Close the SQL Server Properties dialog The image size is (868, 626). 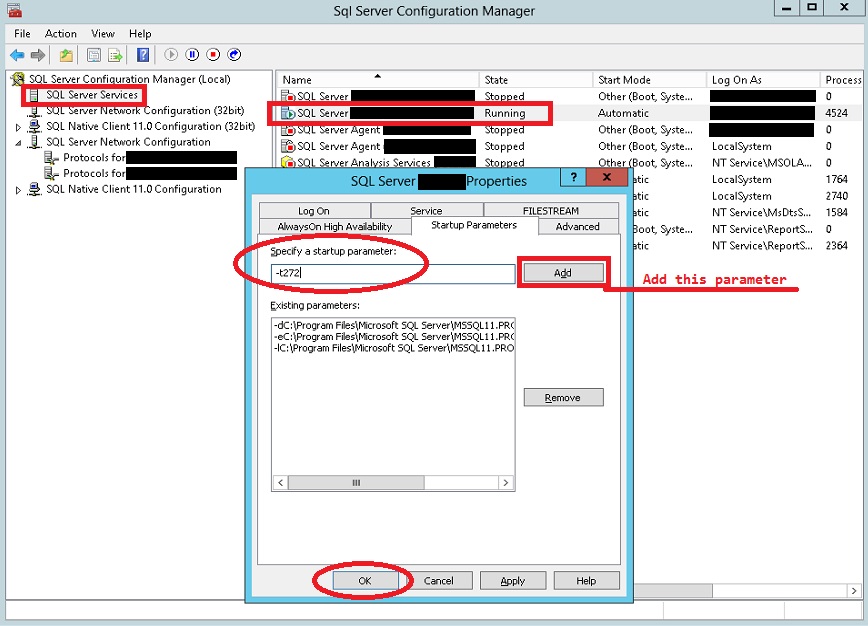point(607,178)
